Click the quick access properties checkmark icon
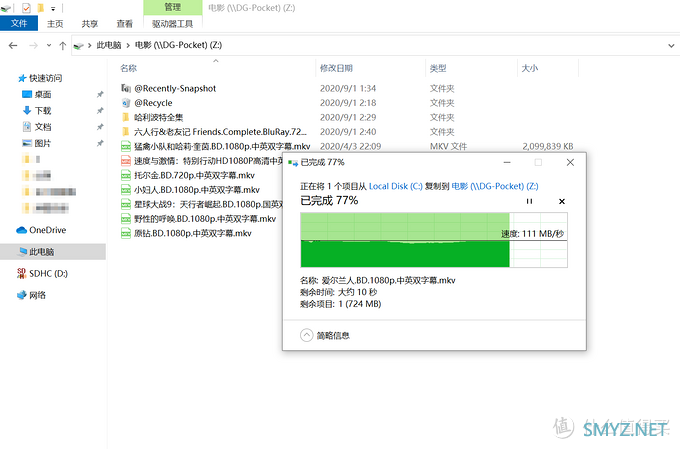The height and width of the screenshot is (449, 680). tap(26, 8)
